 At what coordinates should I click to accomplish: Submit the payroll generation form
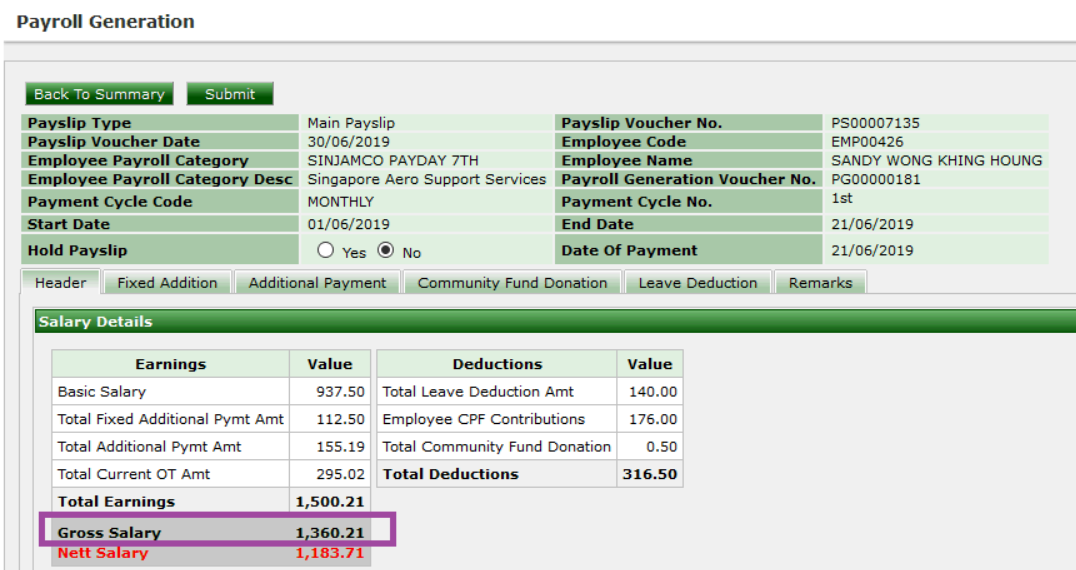230,94
